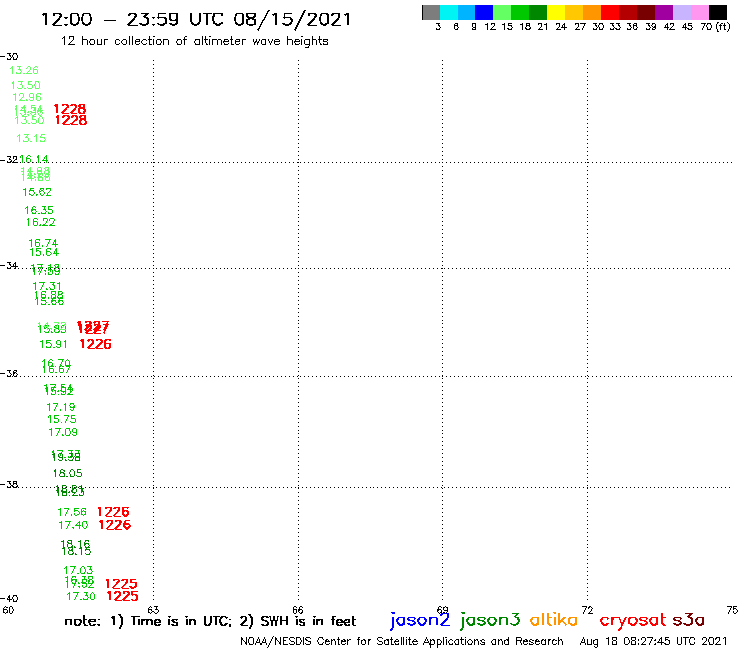740x650 pixels.
Task: Click the red time label 1226 beside 17.56
Action: (x=113, y=512)
